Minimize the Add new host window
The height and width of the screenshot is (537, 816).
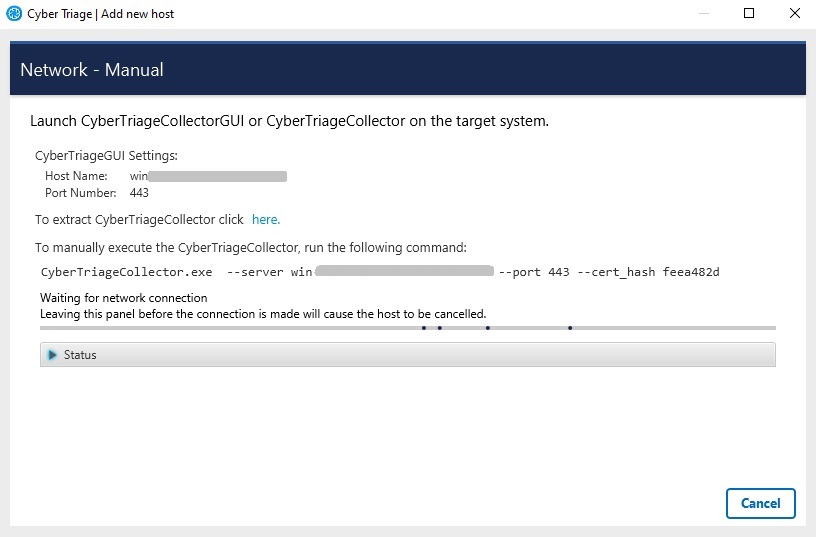(x=703, y=14)
